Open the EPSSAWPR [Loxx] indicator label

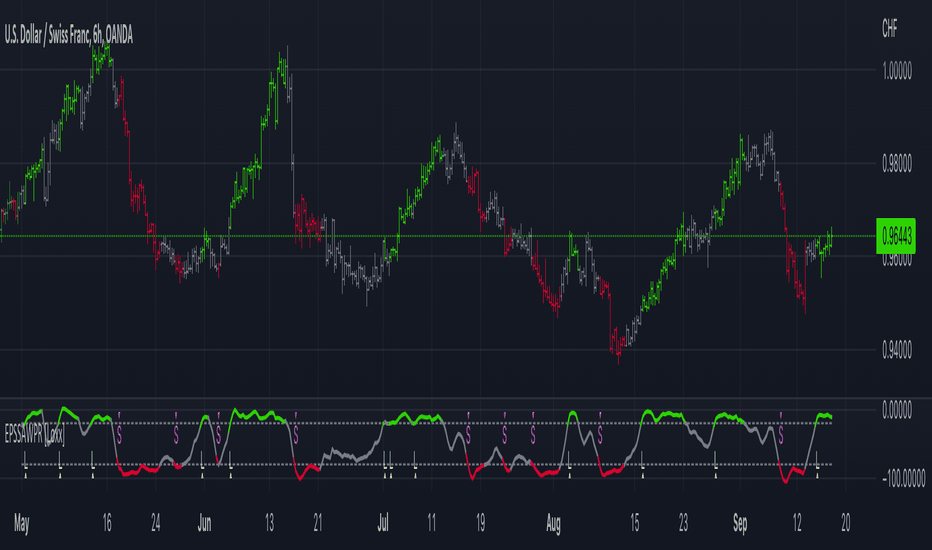coord(34,435)
